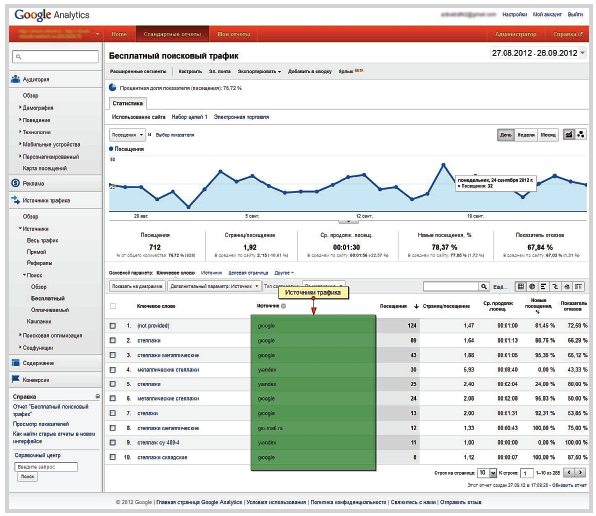Tick checkbox for row 1 (not provided)
Image resolution: width=596 pixels, height=516 pixels.
pyautogui.click(x=113, y=326)
